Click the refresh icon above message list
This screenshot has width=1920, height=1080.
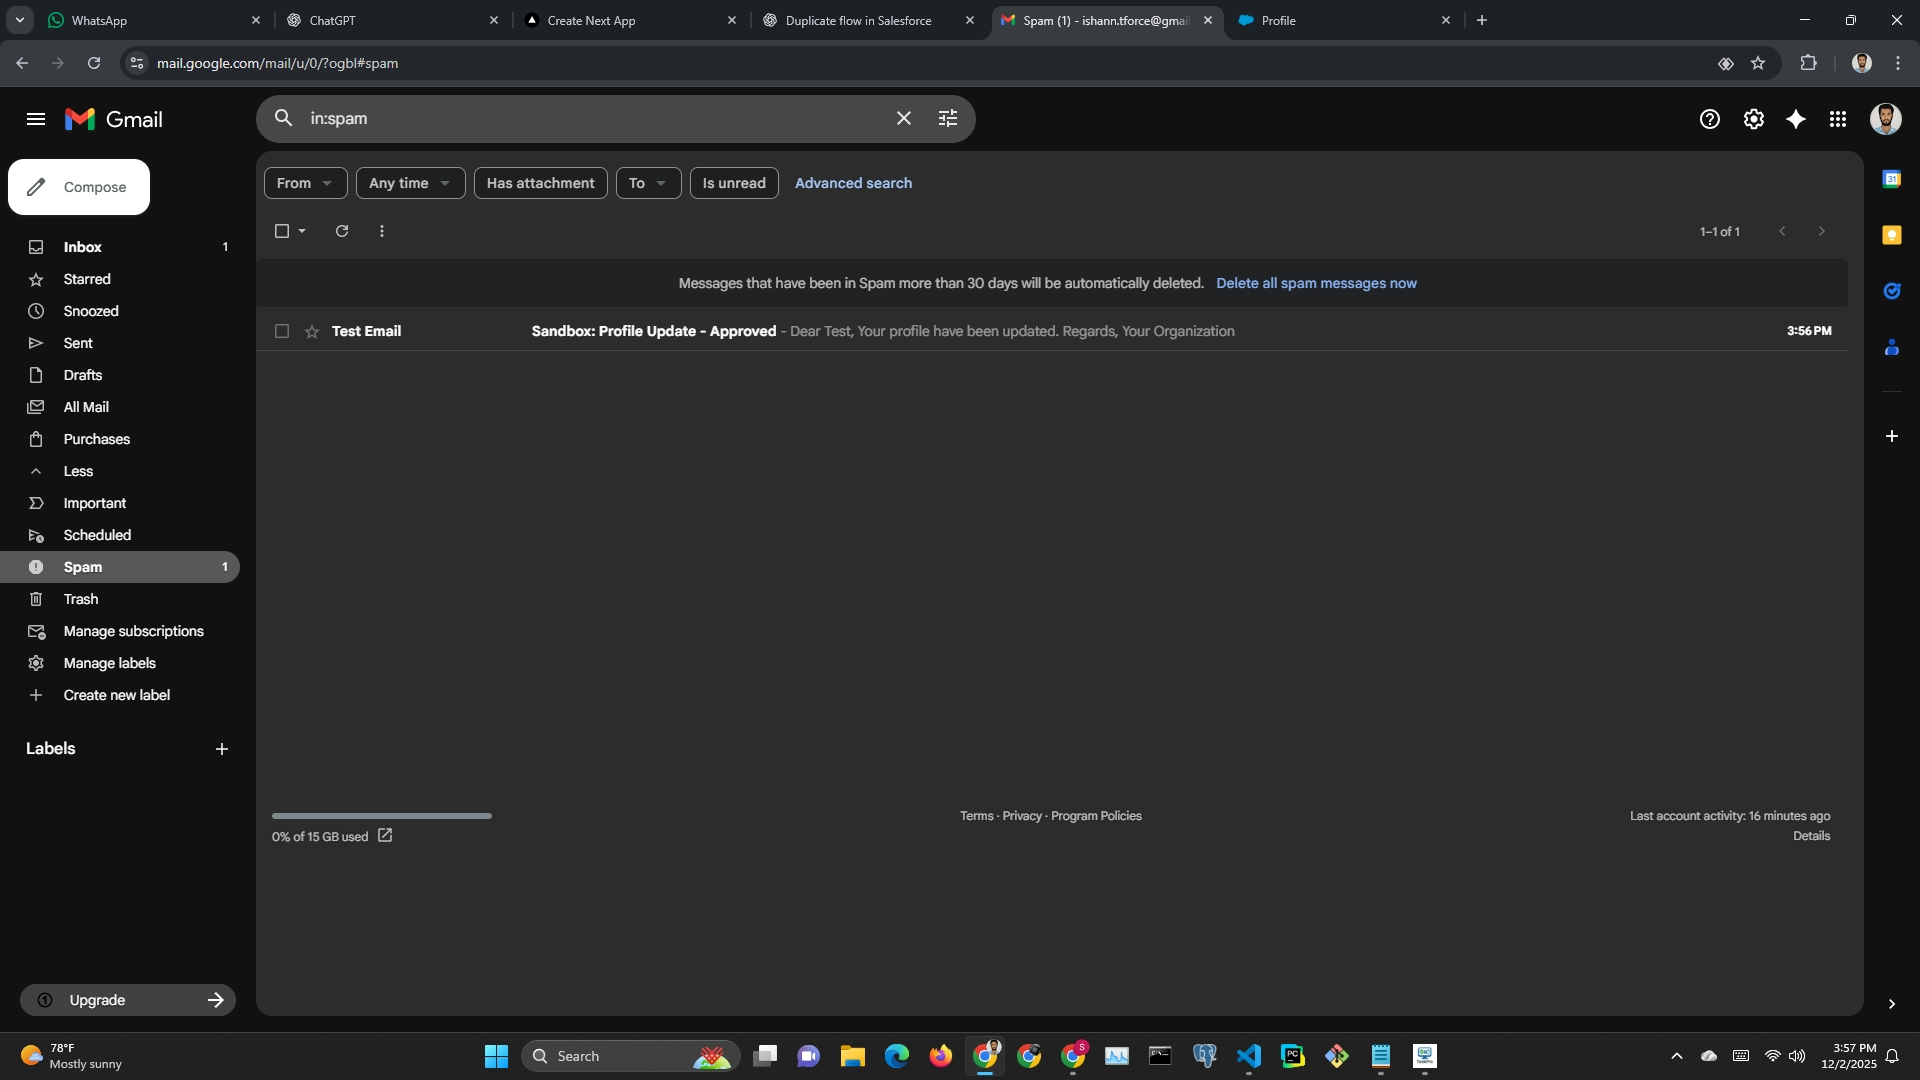(x=342, y=231)
